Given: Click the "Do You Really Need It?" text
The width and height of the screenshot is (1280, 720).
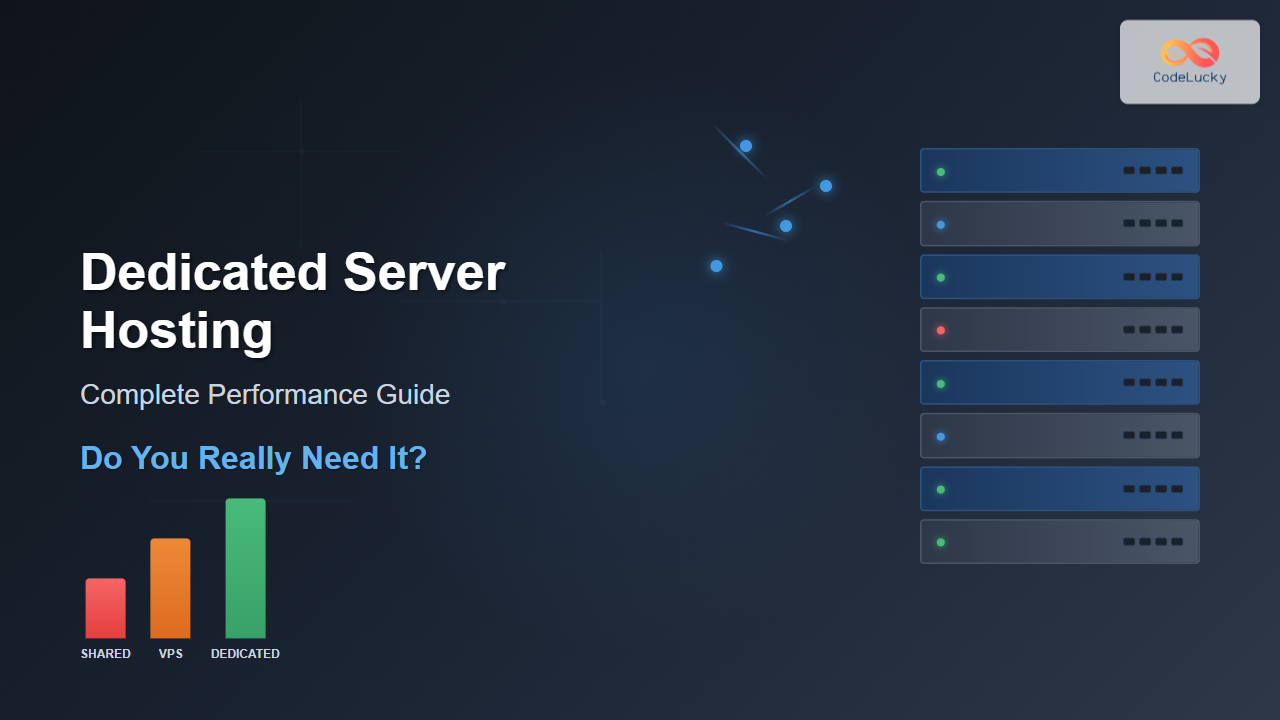Looking at the screenshot, I should [253, 458].
